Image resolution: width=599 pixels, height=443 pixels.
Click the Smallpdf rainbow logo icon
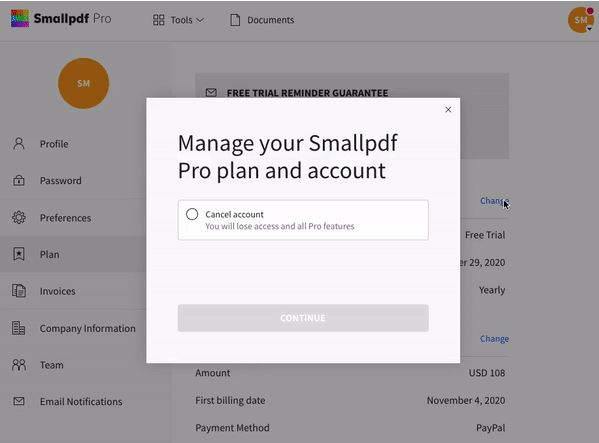tap(20, 18)
